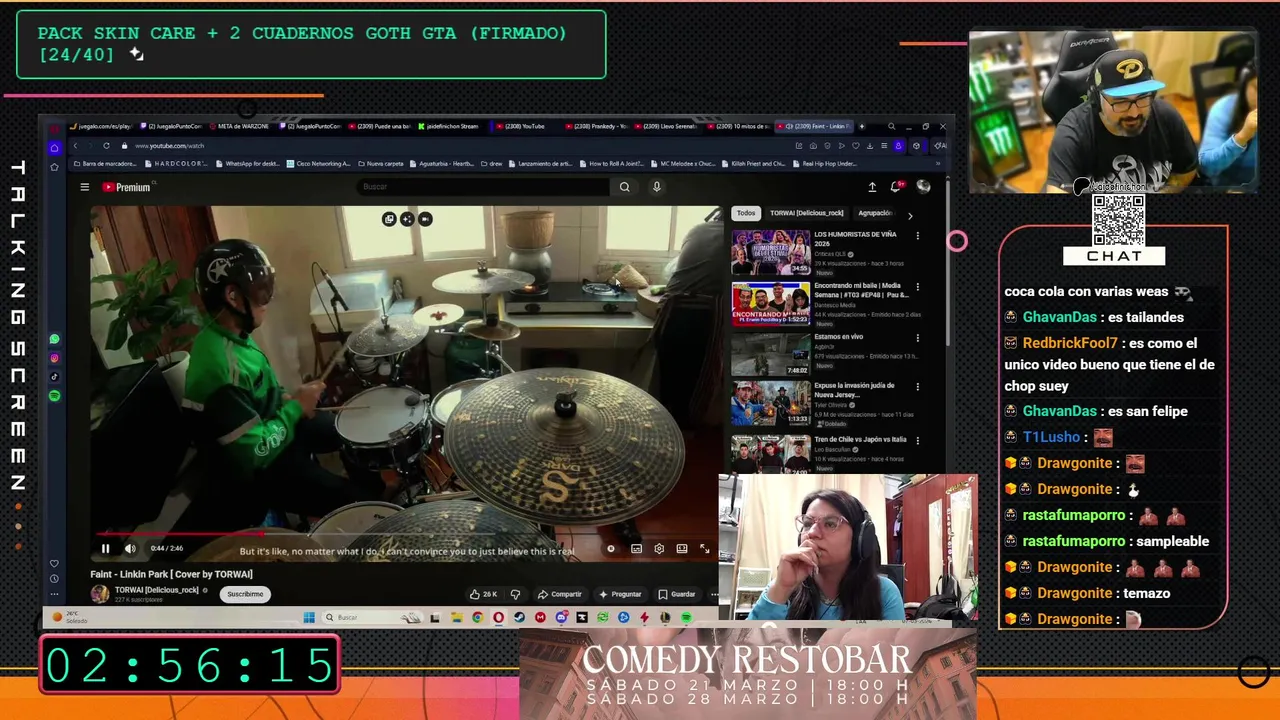Open Nueva carpeta bookmark folder
This screenshot has width=1280, height=720.
[x=381, y=163]
